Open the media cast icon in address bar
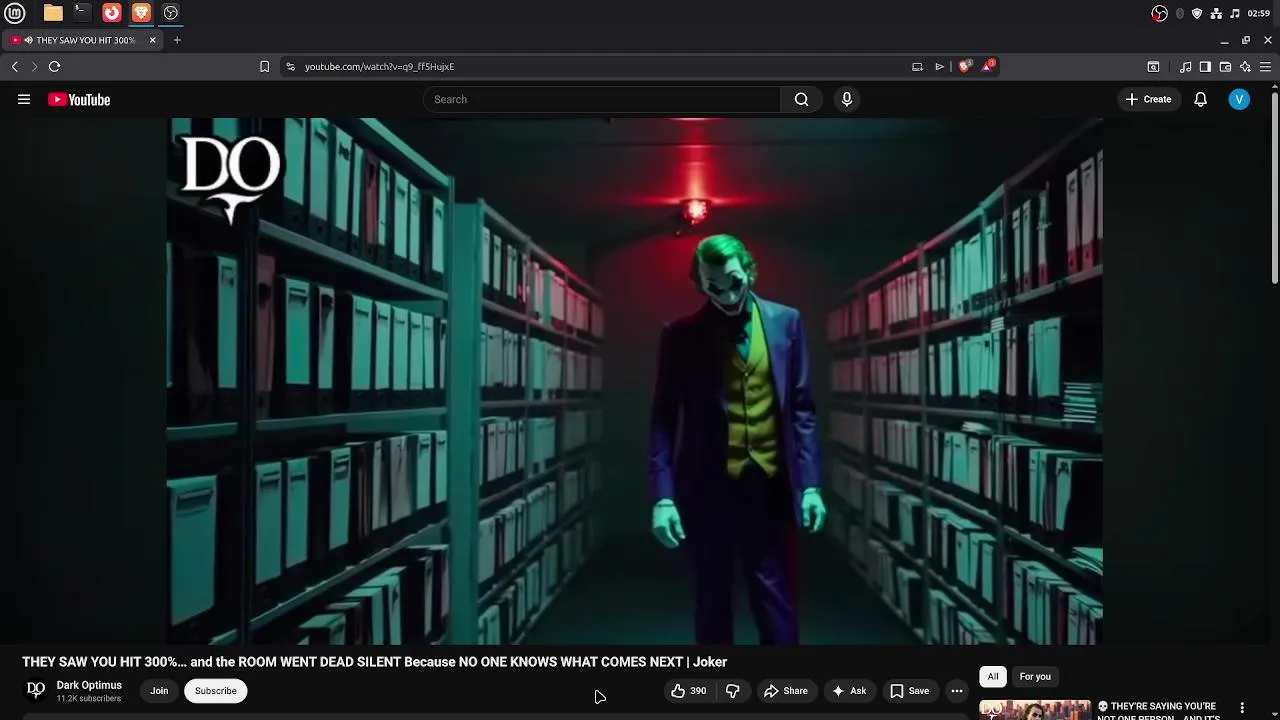The width and height of the screenshot is (1280, 720). coord(917,66)
